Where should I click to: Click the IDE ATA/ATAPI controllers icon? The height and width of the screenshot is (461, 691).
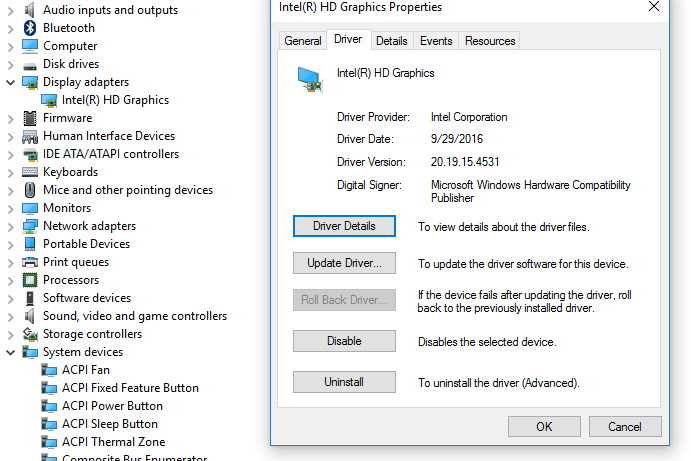[x=30, y=155]
